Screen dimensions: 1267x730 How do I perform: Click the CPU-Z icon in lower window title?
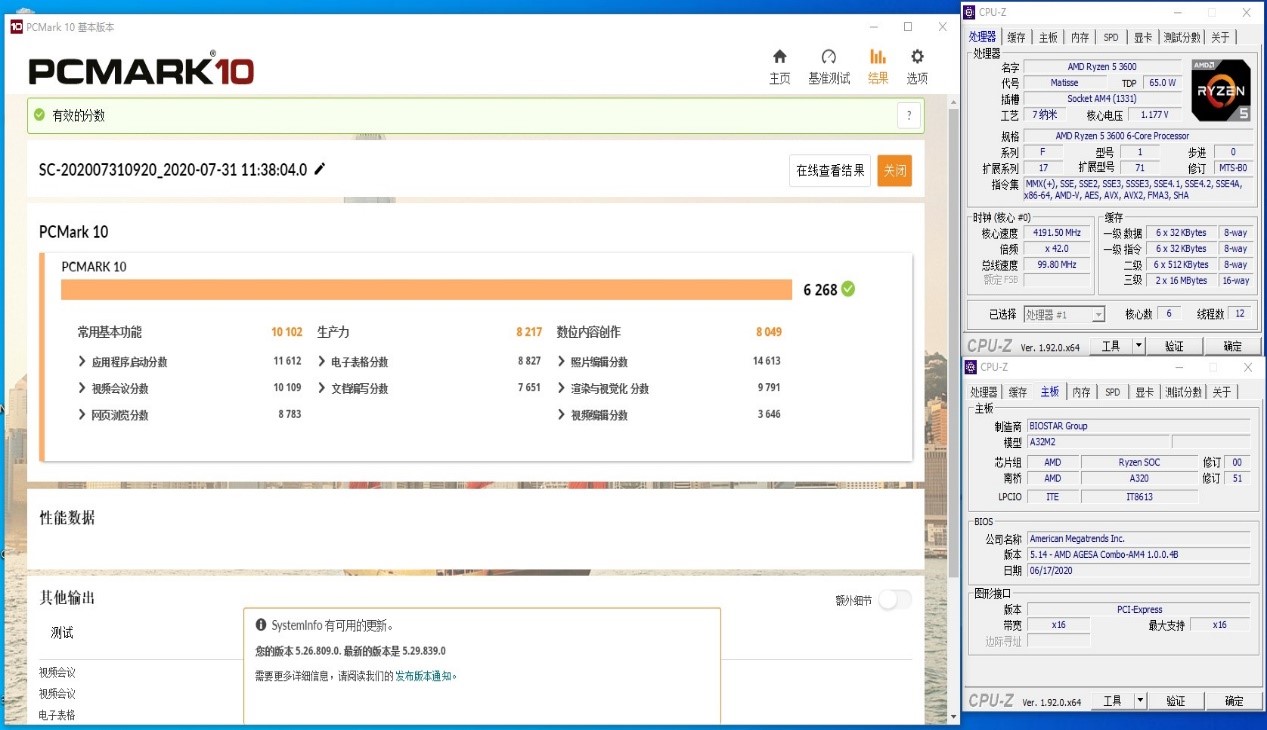[970, 367]
